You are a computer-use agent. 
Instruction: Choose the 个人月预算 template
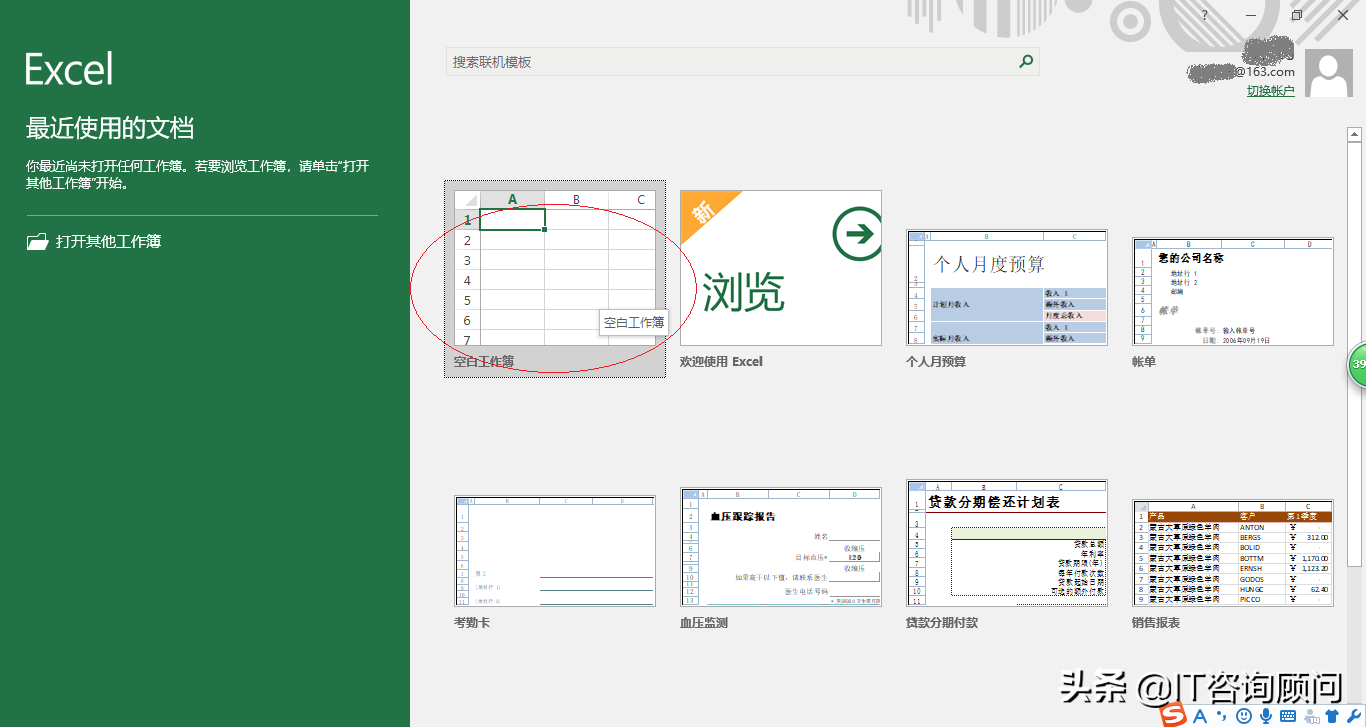tap(1007, 299)
